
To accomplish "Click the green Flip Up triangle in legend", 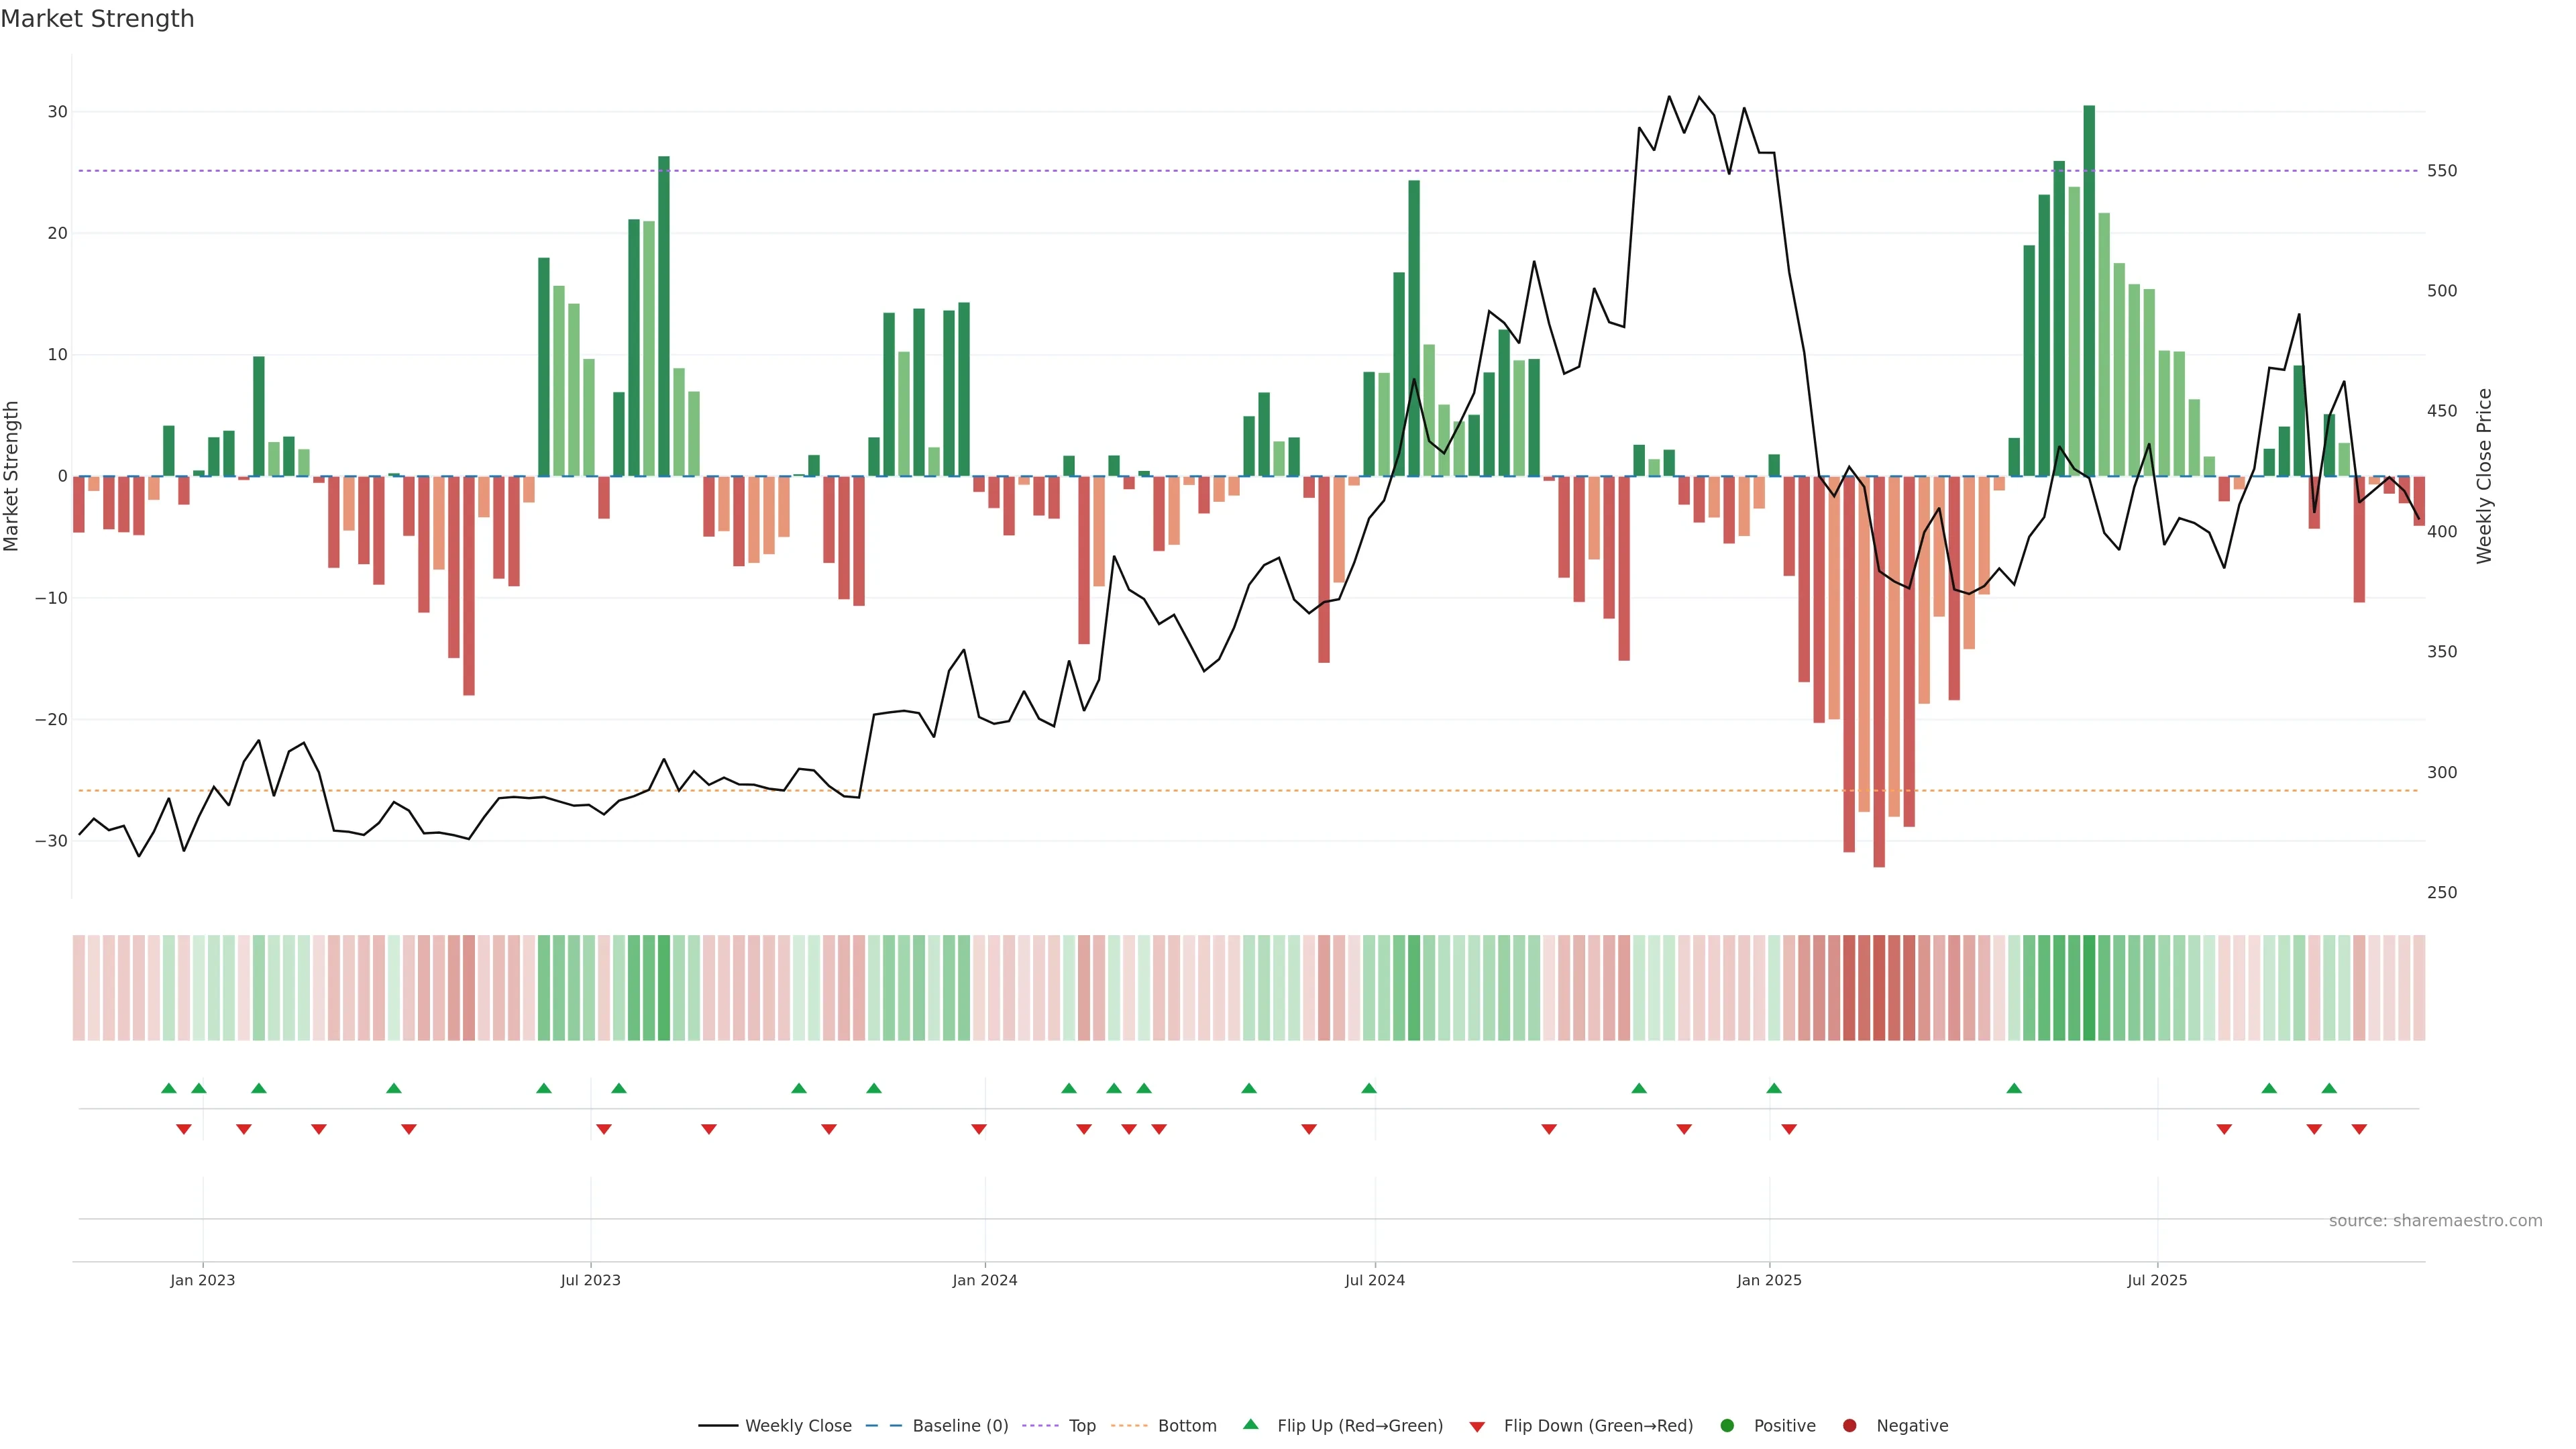I will point(1250,1424).
